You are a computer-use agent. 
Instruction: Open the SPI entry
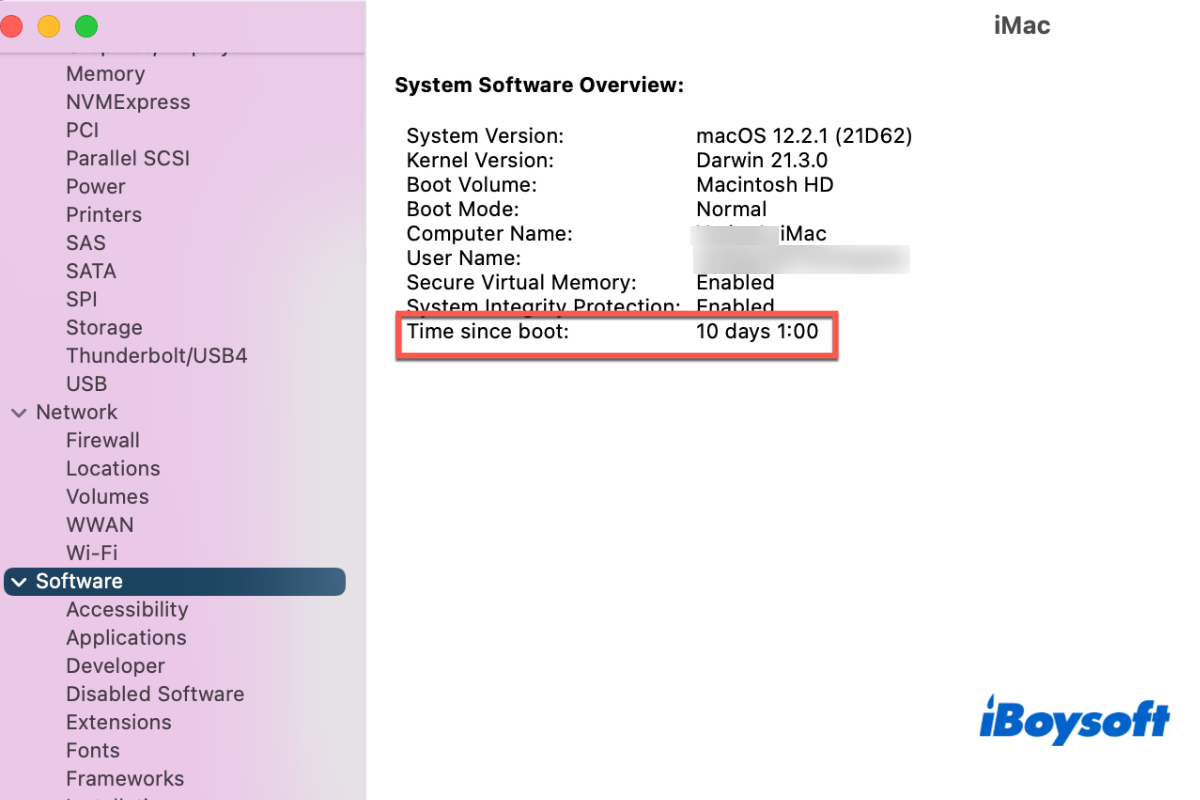pos(82,299)
